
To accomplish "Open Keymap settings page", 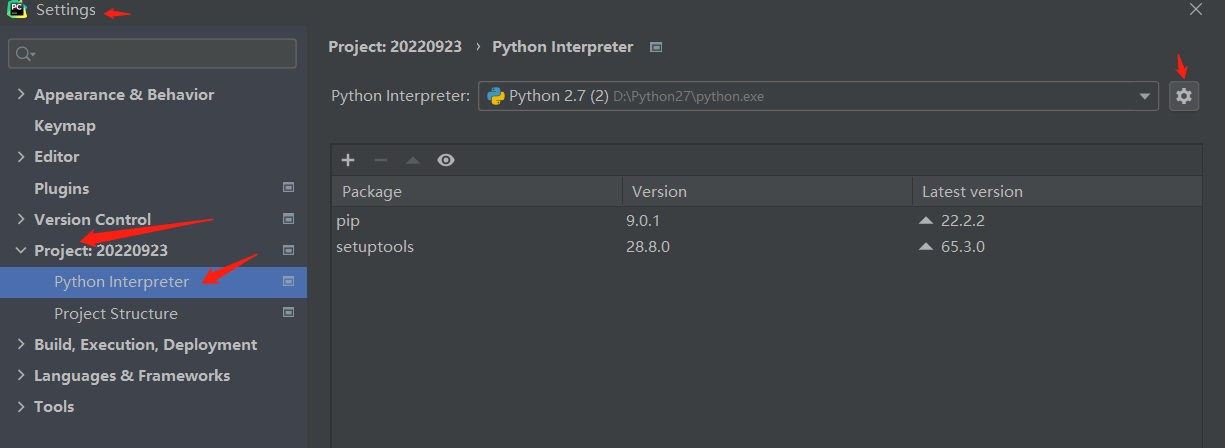I will pos(65,125).
